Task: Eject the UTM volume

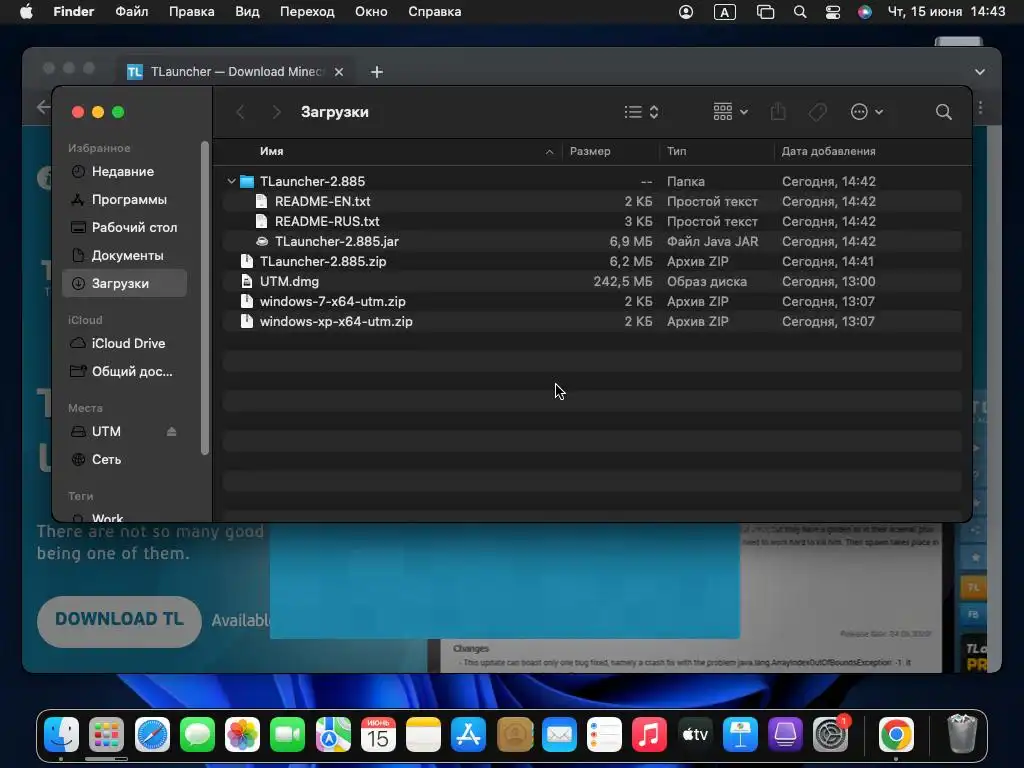Action: pyautogui.click(x=171, y=432)
